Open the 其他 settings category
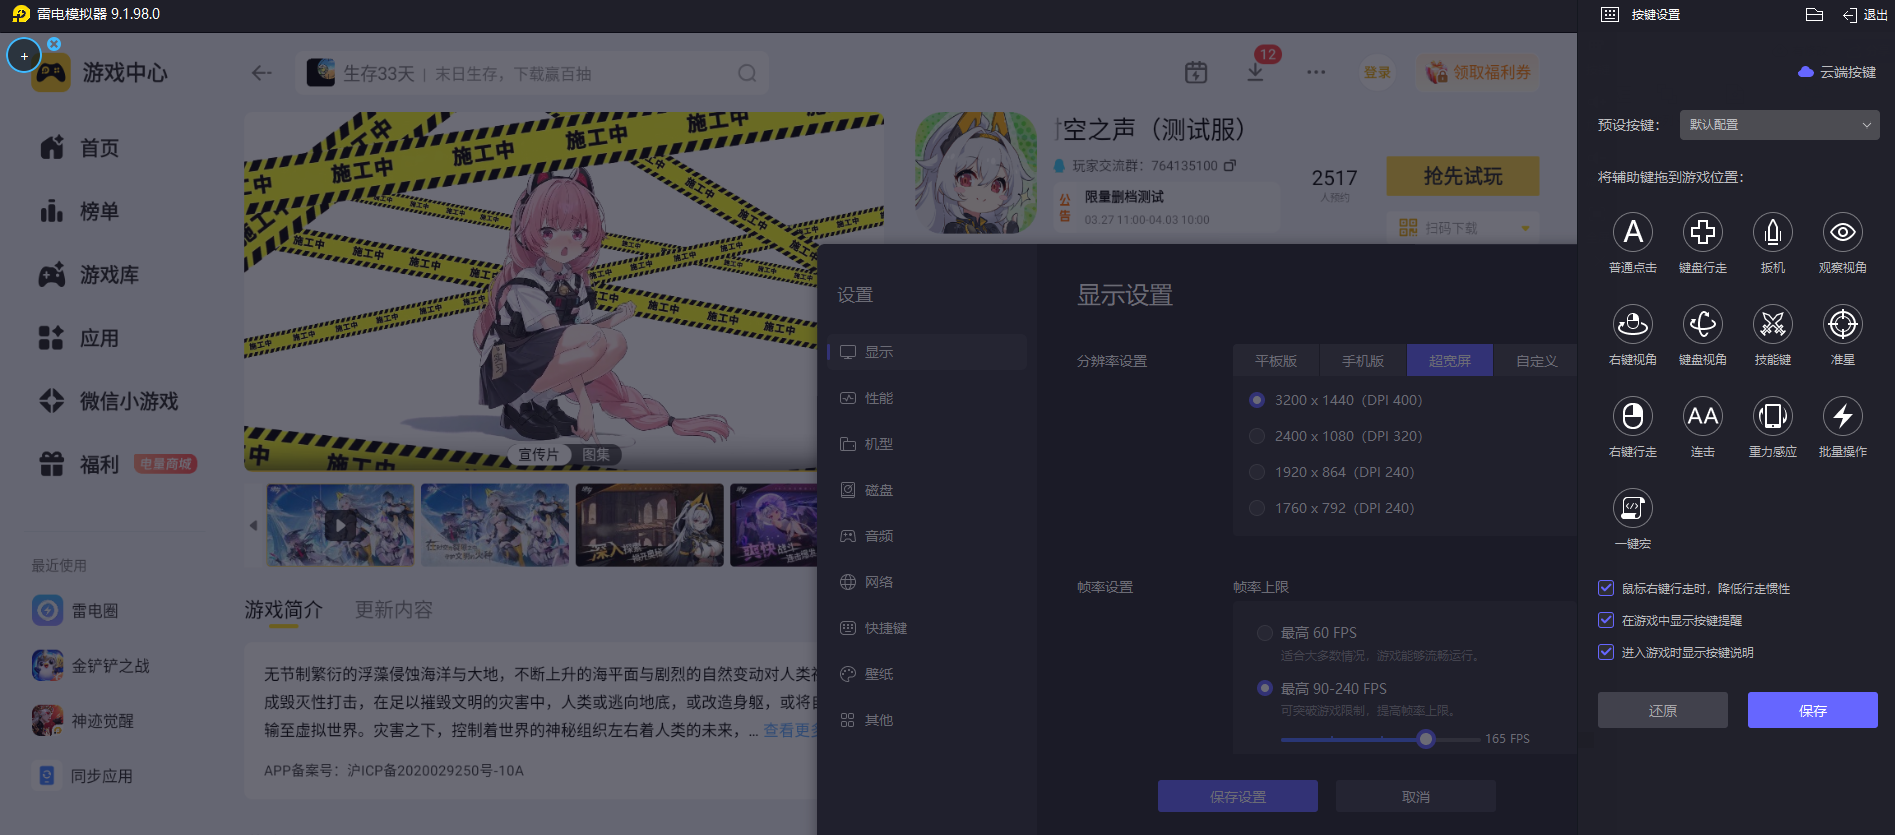Image resolution: width=1895 pixels, height=835 pixels. point(927,720)
